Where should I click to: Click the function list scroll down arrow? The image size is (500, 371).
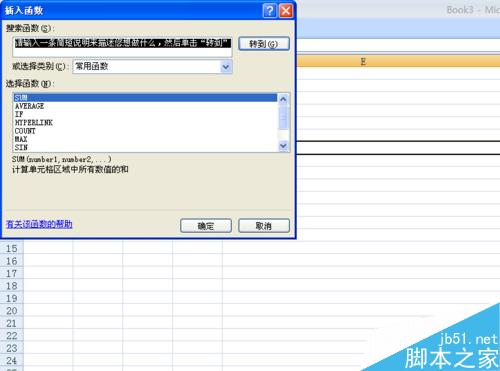click(283, 146)
